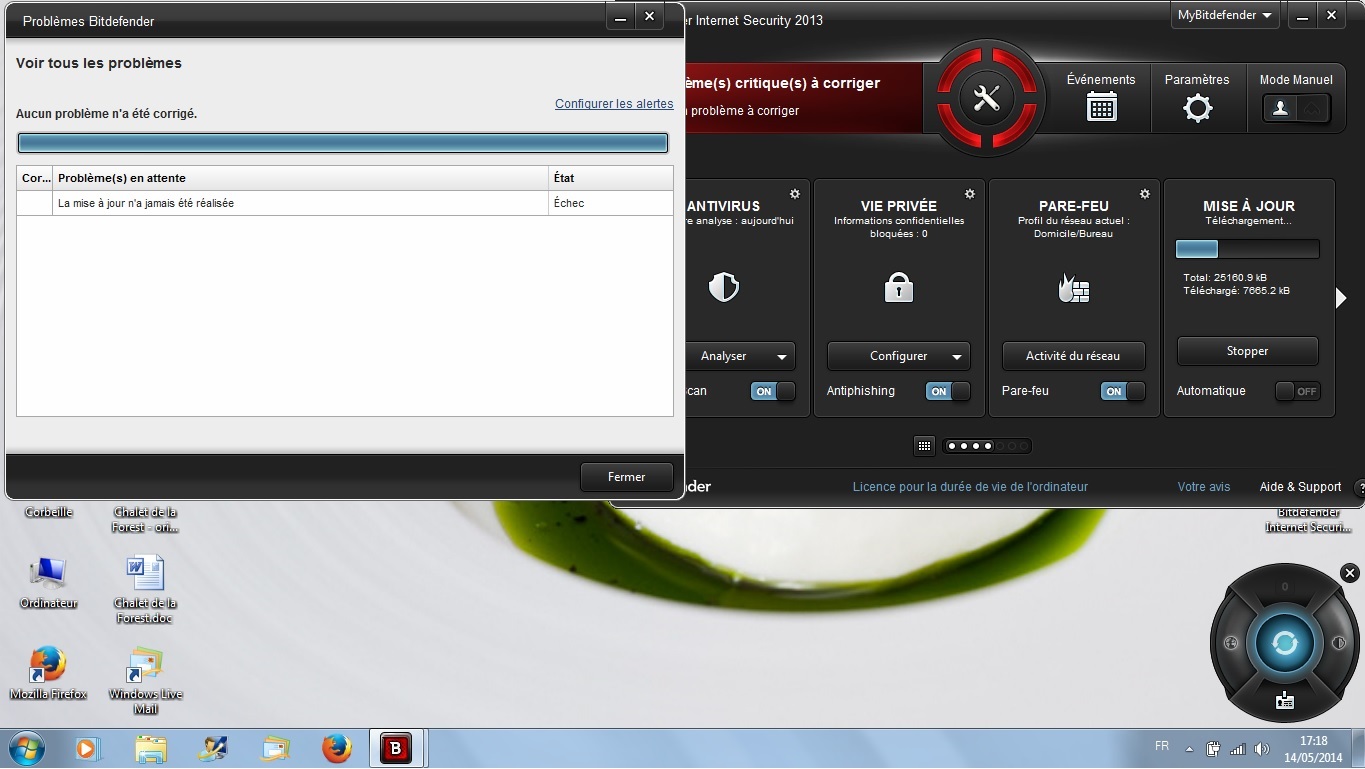Click the Cor... column header
Image resolution: width=1365 pixels, height=769 pixels.
pyautogui.click(x=35, y=178)
